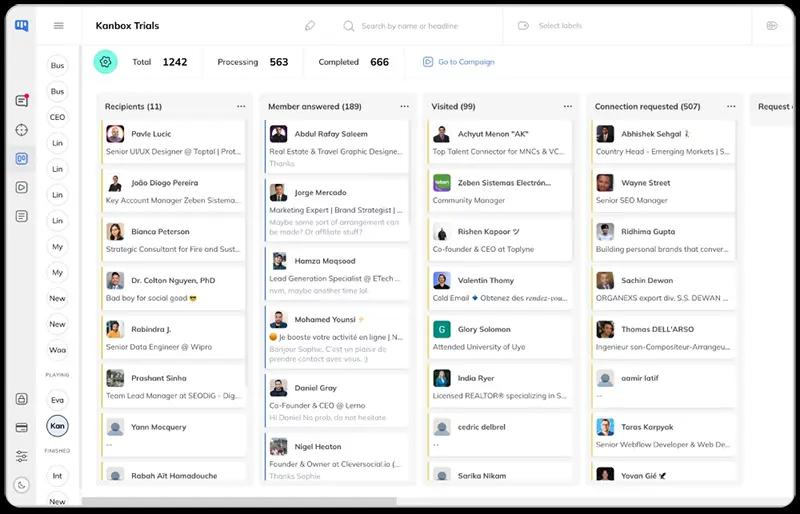Open the billing card icon in sidebar
The image size is (800, 514).
click(21, 428)
